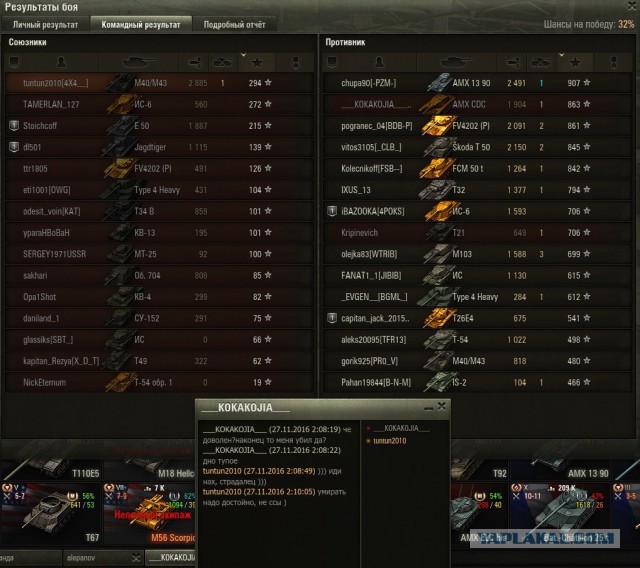Screen dimensions: 640x568
Task: Click AMX 13 90 tank icon for chupa90
Action: pyautogui.click(x=439, y=83)
